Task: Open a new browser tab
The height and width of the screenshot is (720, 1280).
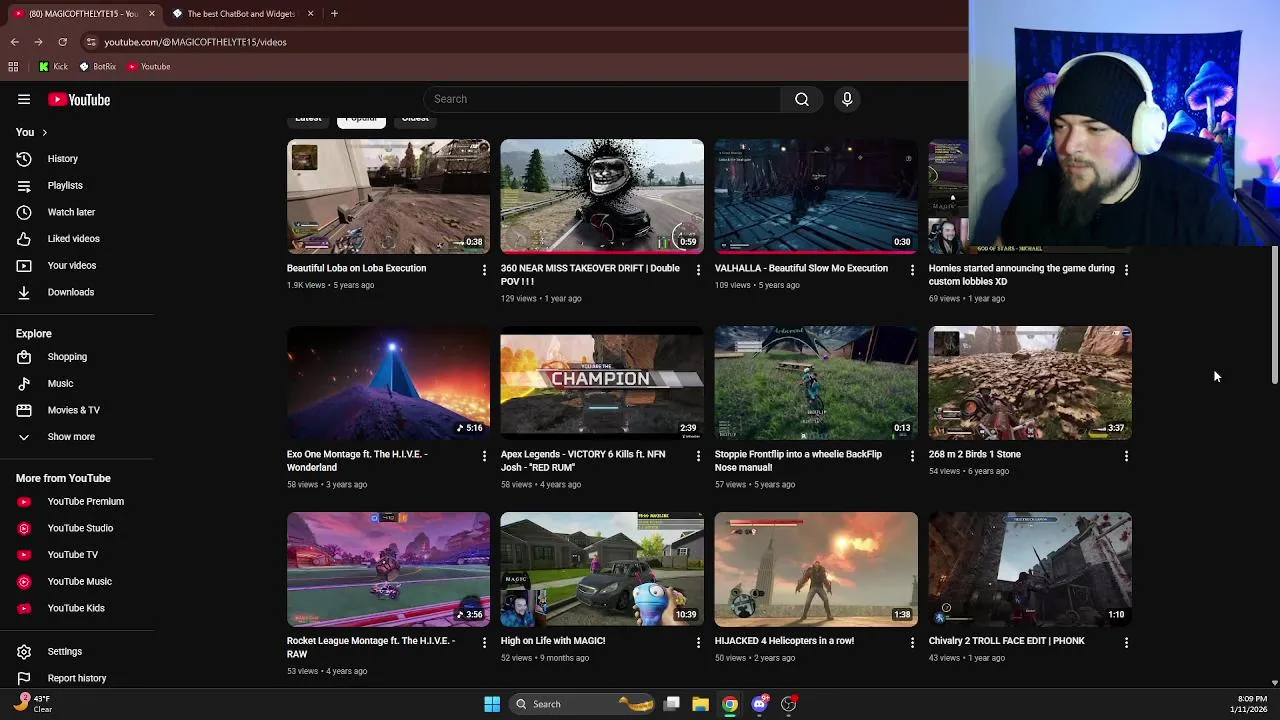Action: pyautogui.click(x=334, y=14)
